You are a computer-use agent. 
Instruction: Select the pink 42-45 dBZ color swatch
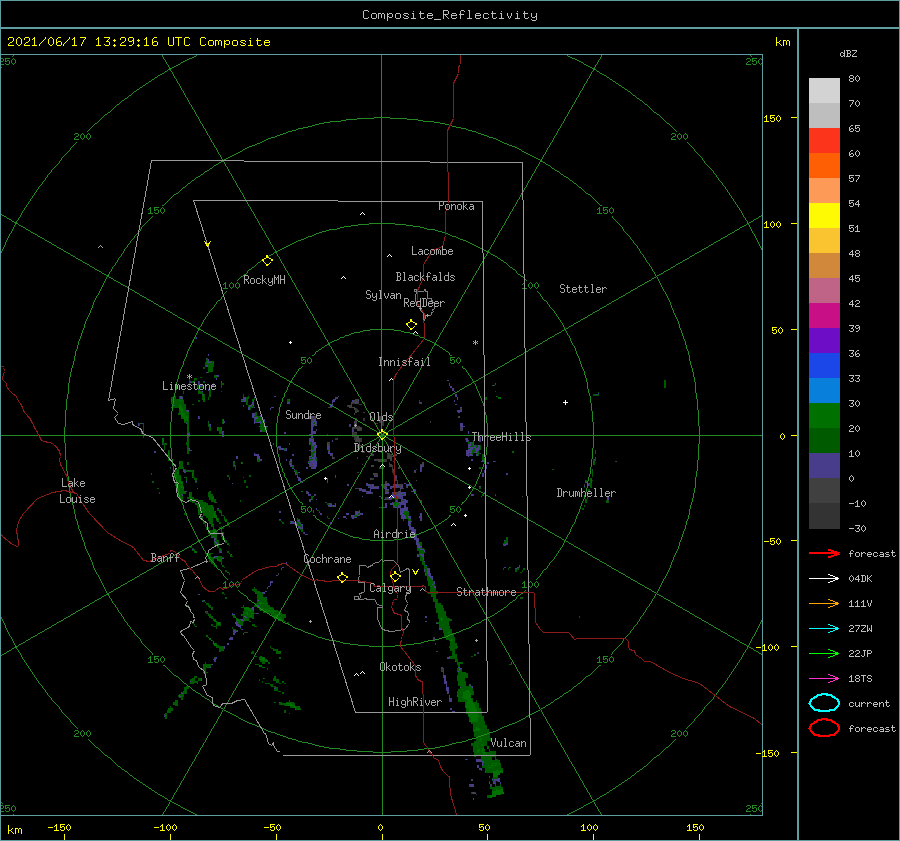824,291
